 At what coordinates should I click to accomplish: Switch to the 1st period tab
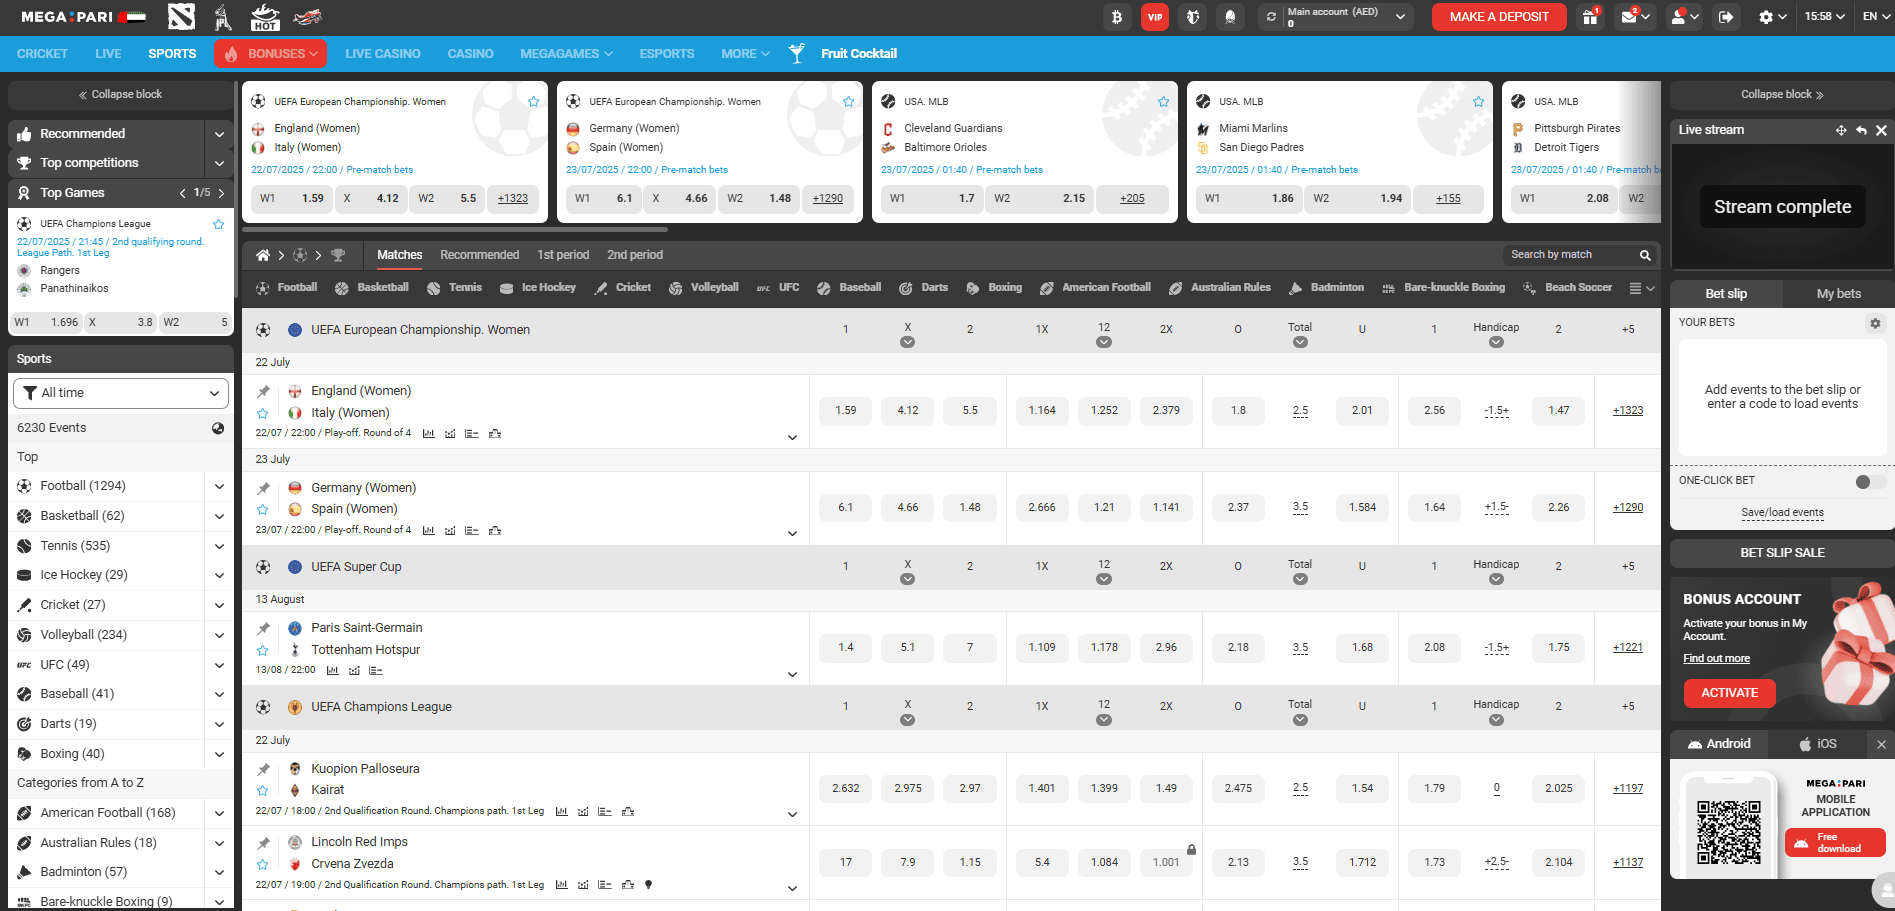(x=563, y=255)
